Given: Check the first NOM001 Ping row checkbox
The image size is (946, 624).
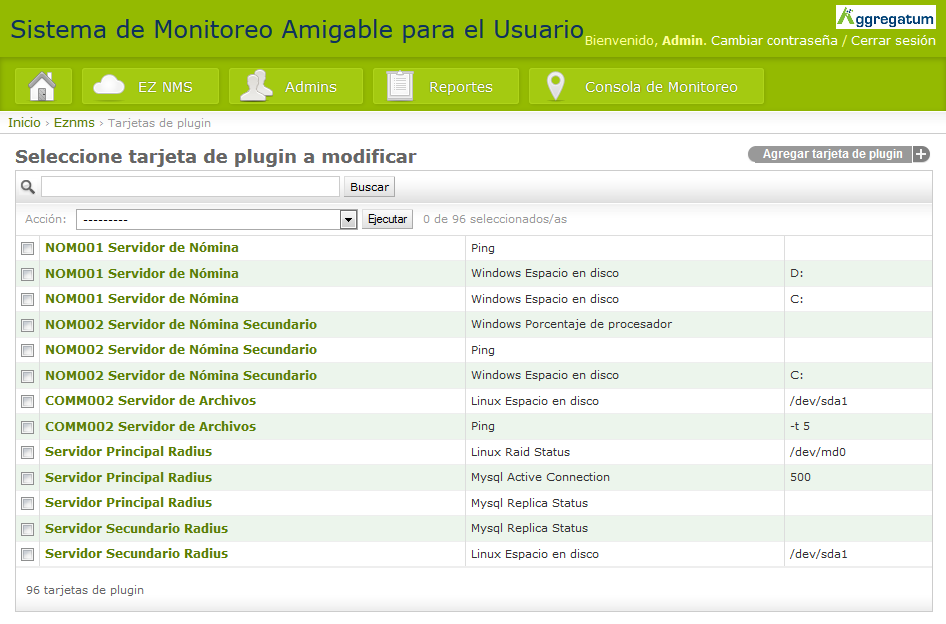Looking at the screenshot, I should pos(28,248).
